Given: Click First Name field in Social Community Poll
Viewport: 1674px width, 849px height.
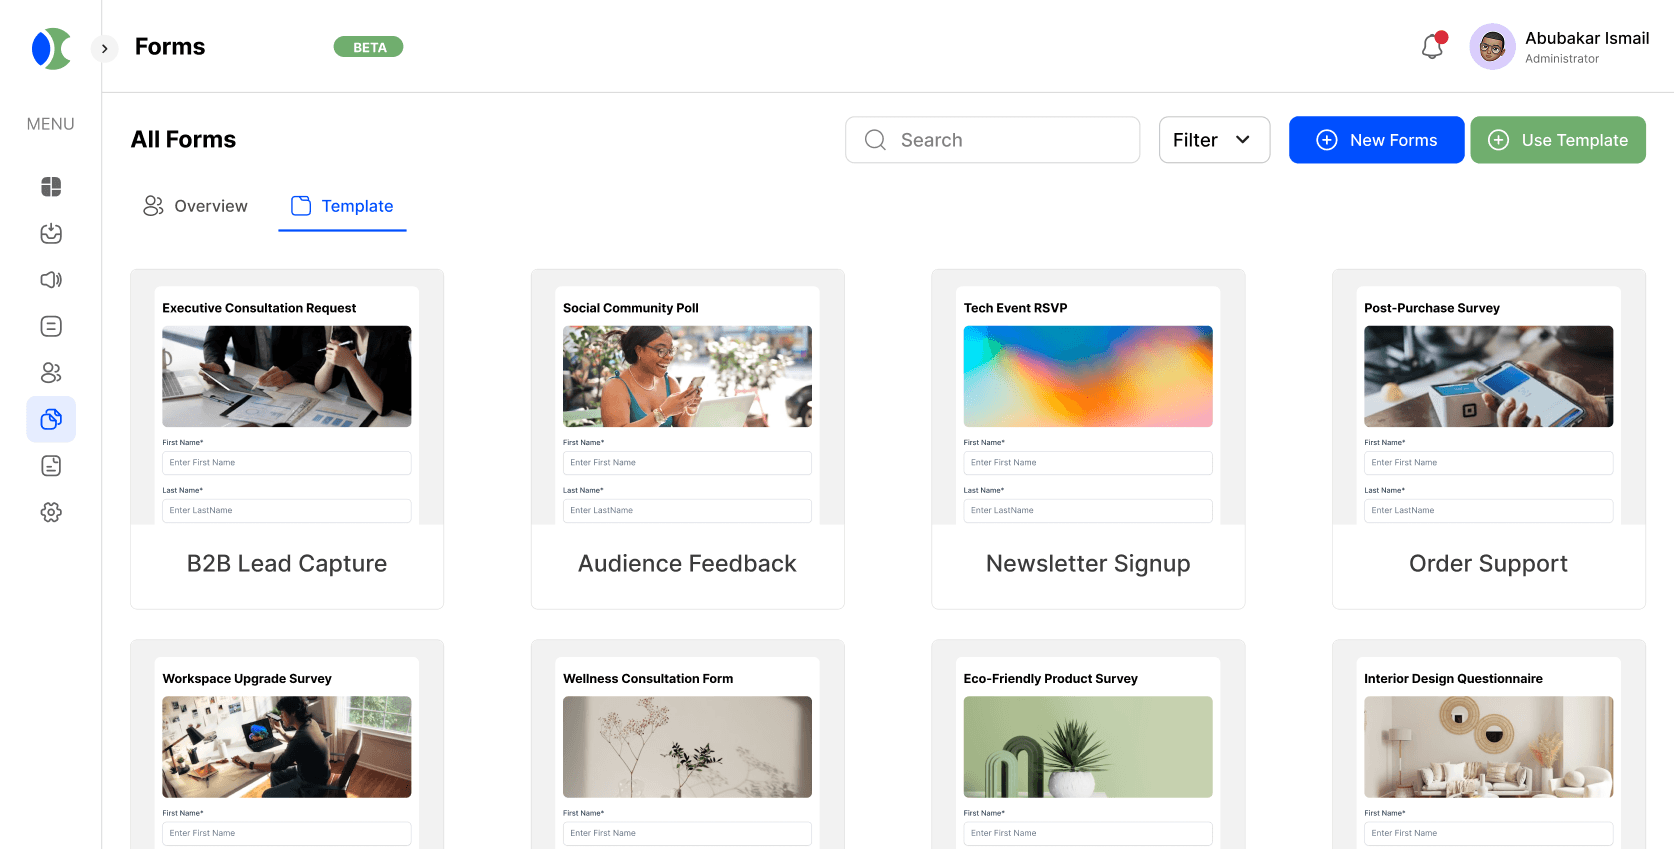Looking at the screenshot, I should tap(687, 463).
